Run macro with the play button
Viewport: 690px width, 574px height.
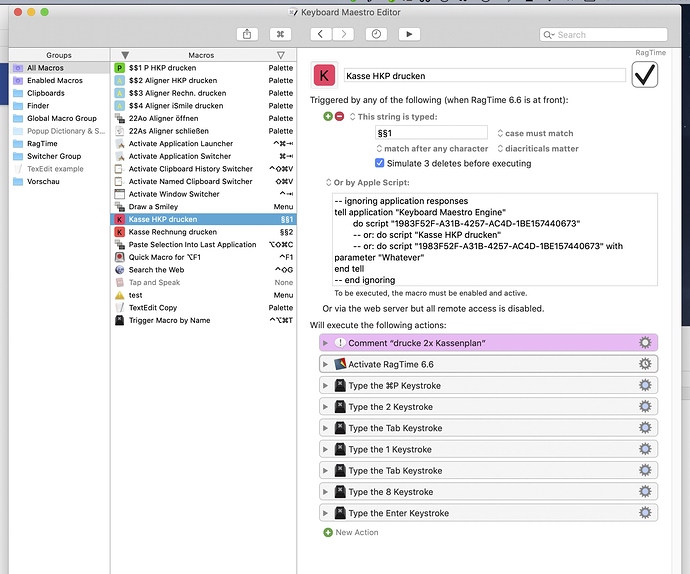pyautogui.click(x=409, y=34)
